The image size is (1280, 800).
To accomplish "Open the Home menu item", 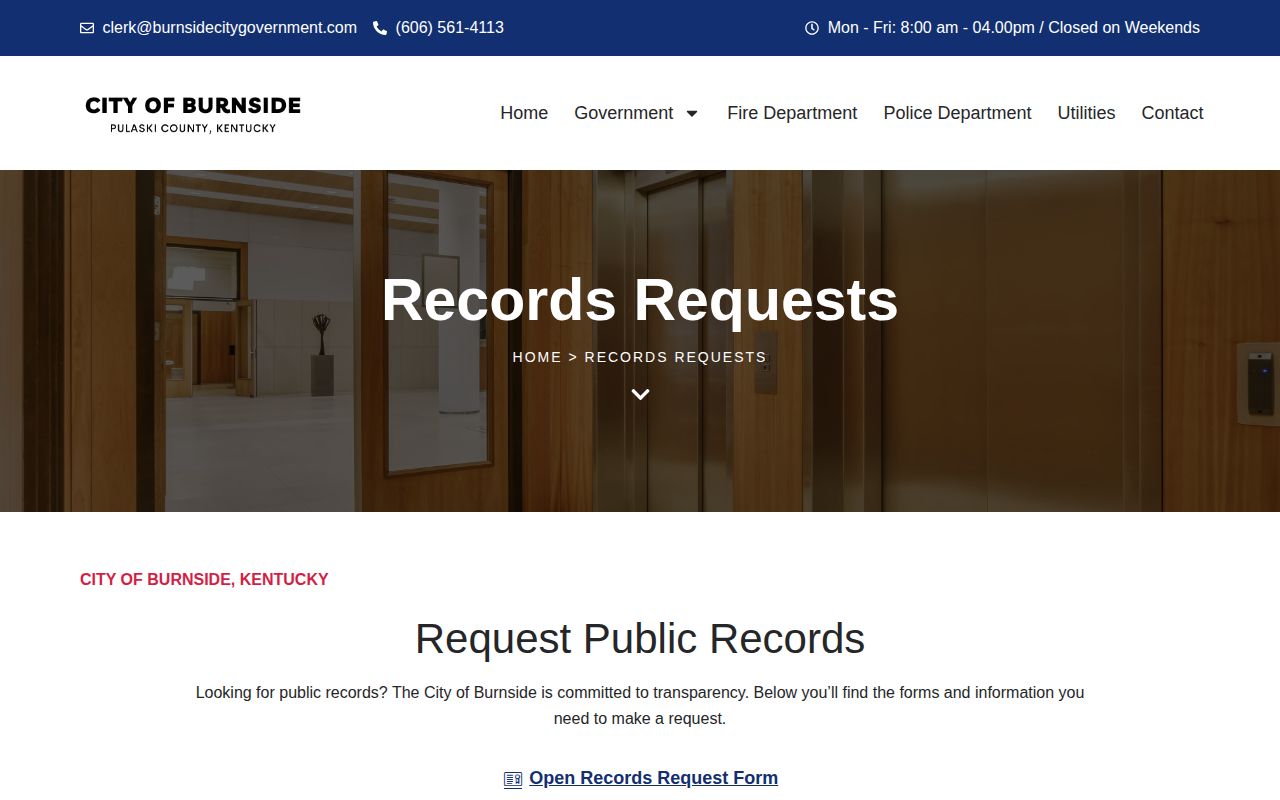I will [524, 113].
